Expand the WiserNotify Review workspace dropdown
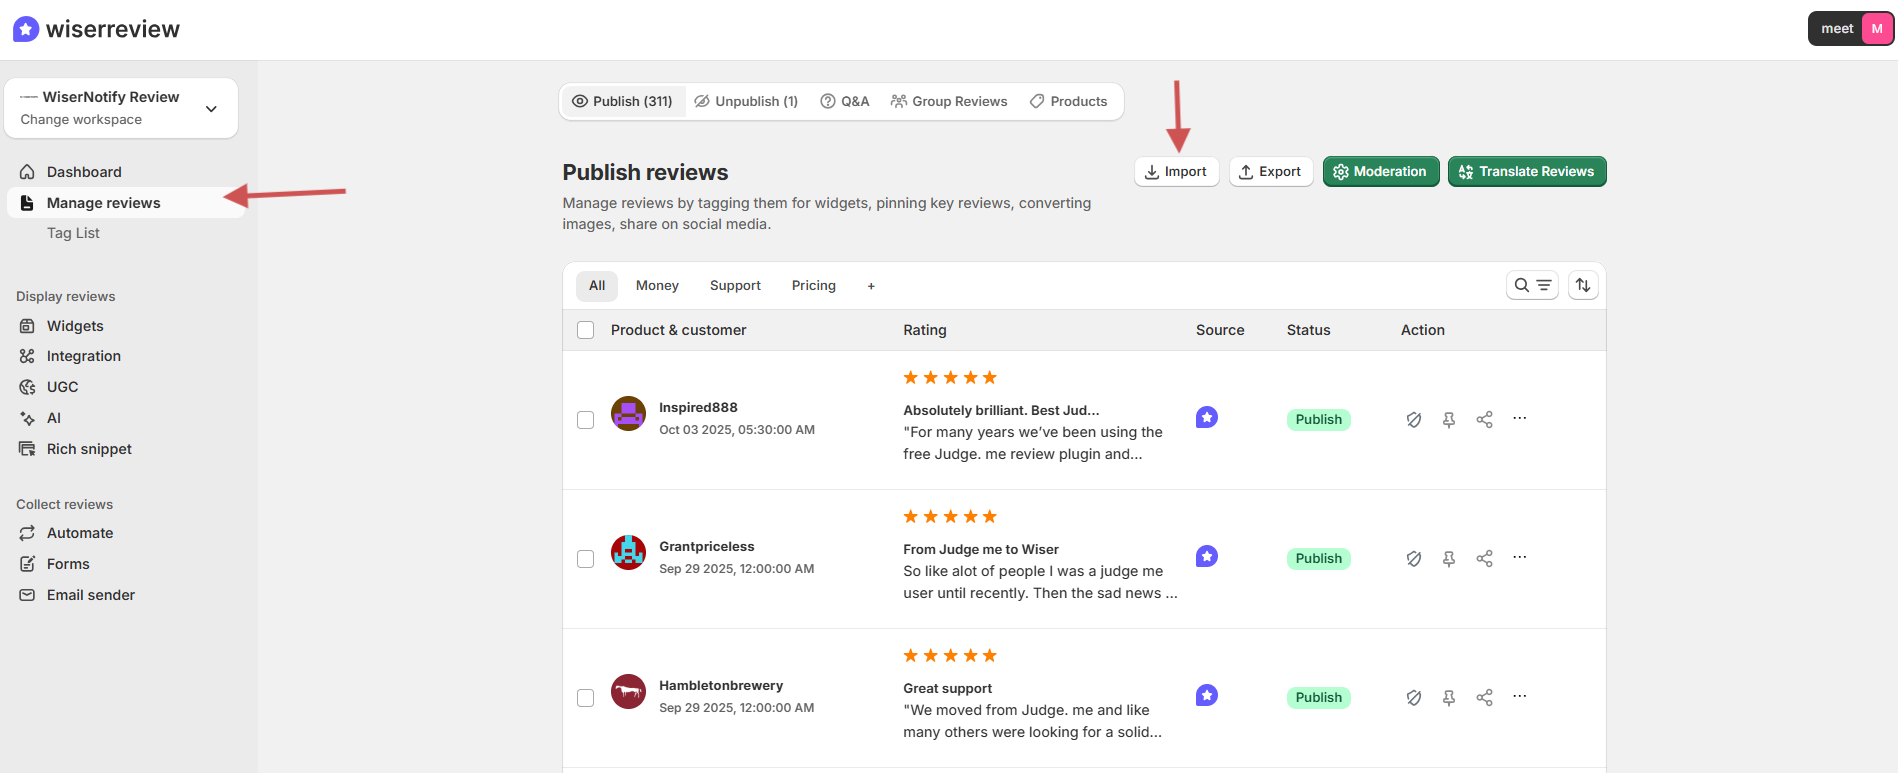The image size is (1898, 773). coord(211,108)
